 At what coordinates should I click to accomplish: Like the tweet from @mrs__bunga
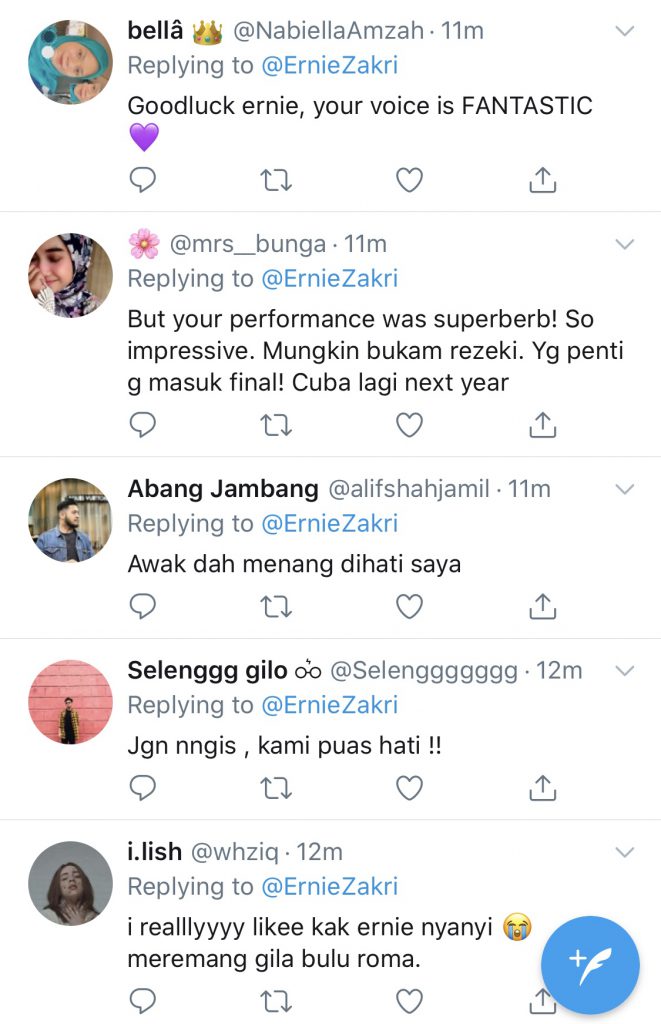coord(409,425)
